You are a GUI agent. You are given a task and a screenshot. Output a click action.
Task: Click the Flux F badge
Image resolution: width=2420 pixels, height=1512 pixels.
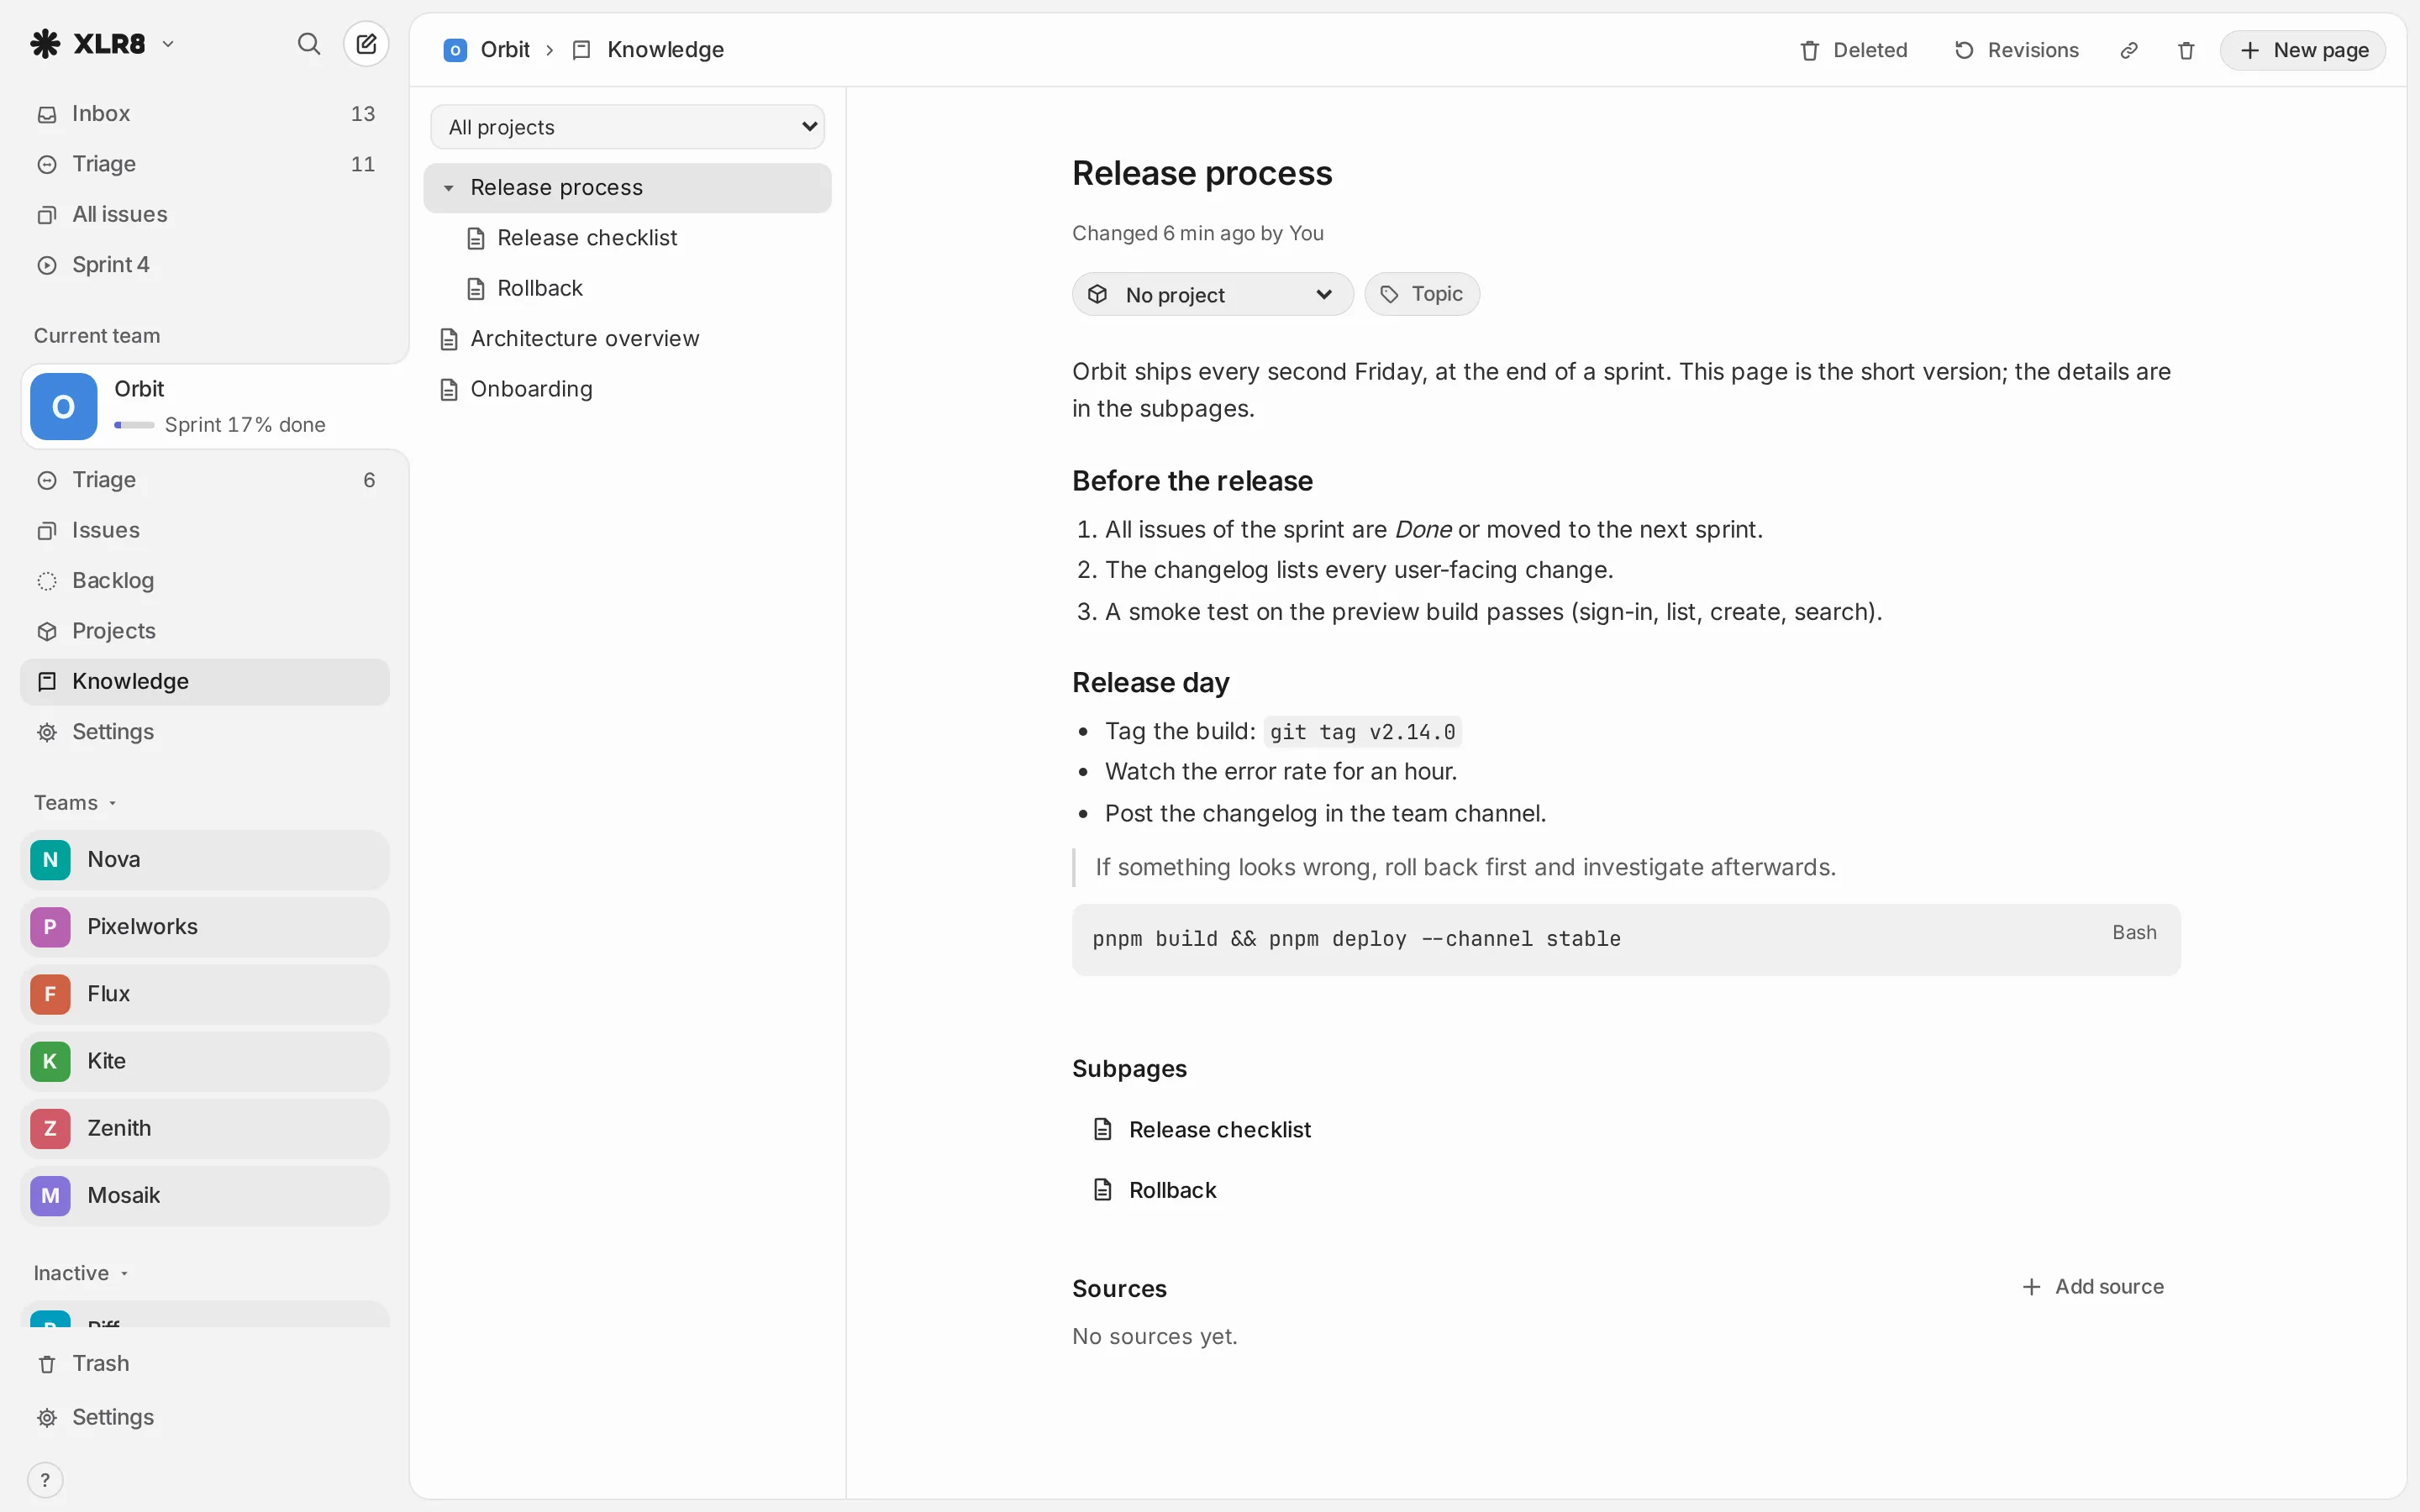coord(50,994)
